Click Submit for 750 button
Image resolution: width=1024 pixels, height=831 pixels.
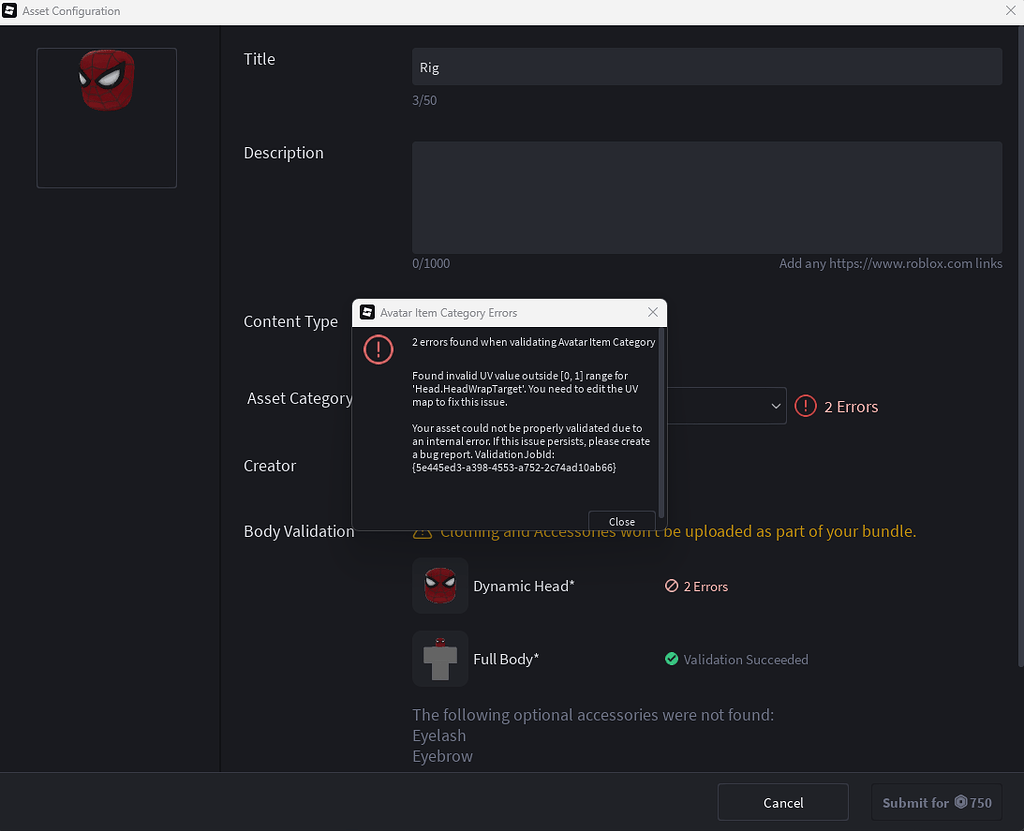point(936,802)
